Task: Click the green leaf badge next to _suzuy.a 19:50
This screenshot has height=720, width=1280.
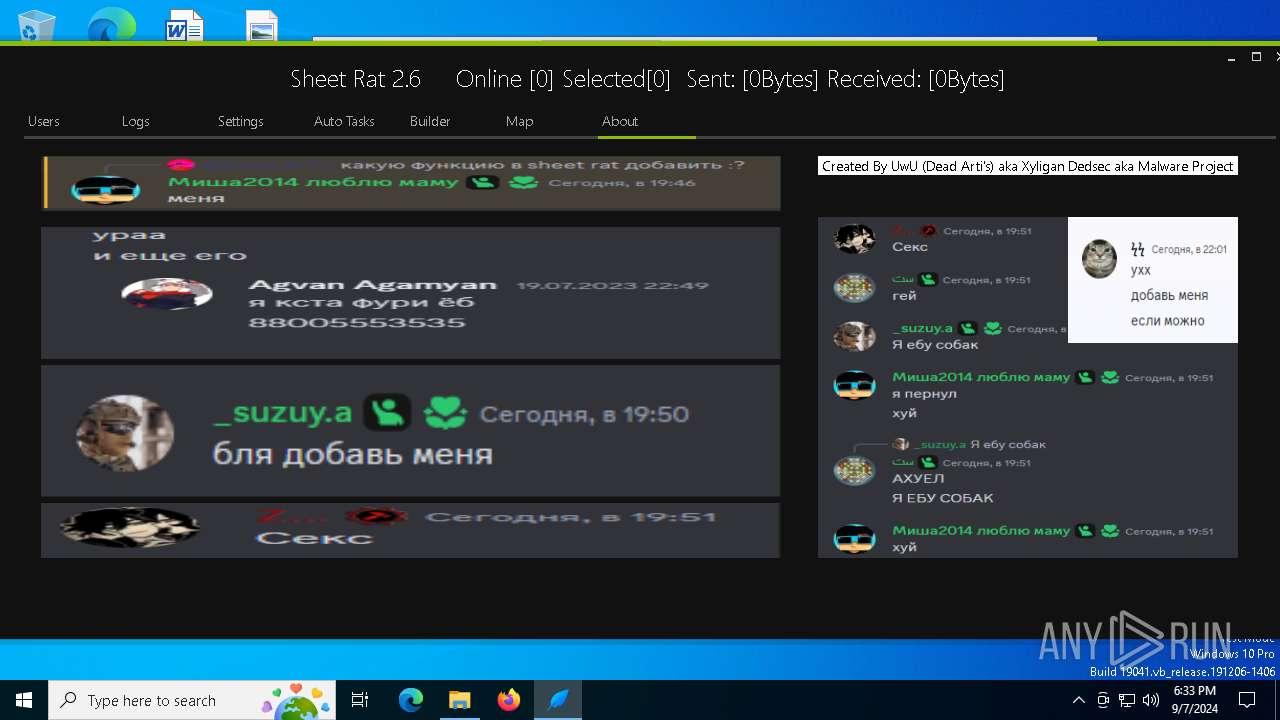Action: click(x=445, y=413)
